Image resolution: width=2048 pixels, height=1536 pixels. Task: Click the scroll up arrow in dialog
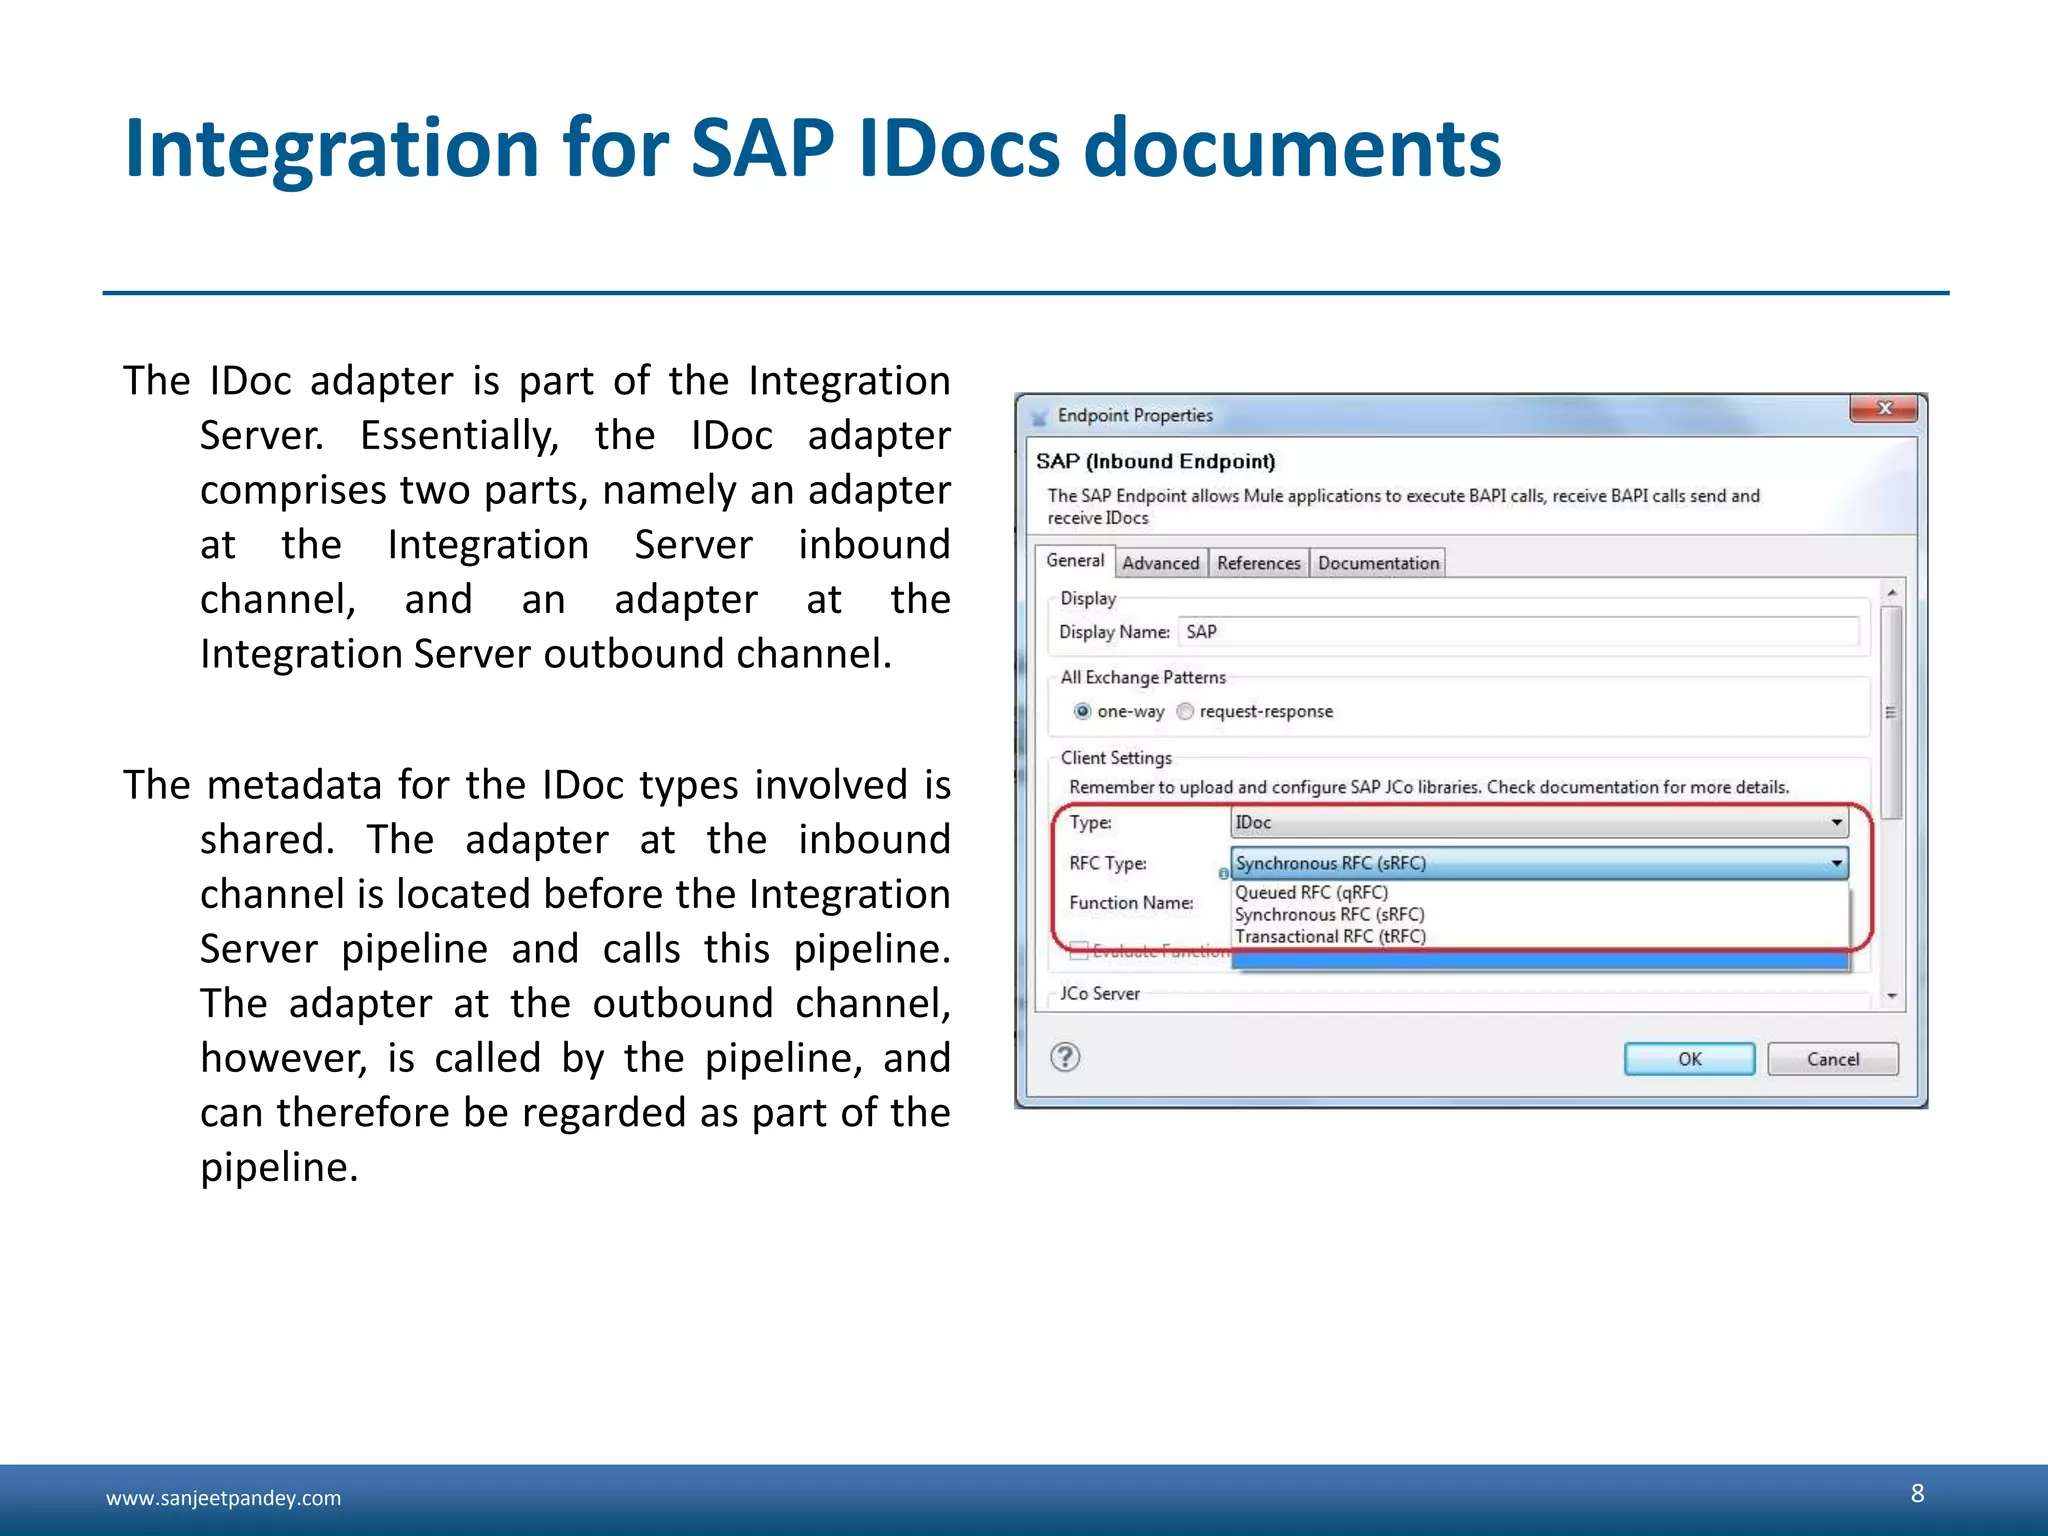pyautogui.click(x=1891, y=593)
